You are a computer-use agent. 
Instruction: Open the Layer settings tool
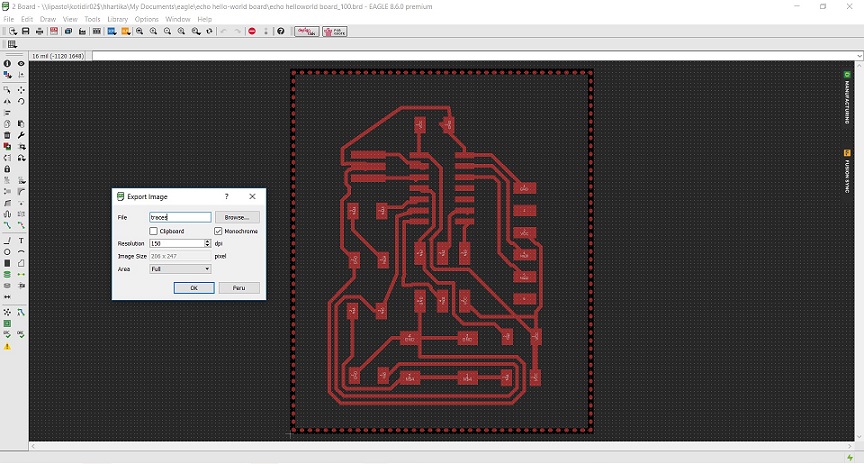7,74
